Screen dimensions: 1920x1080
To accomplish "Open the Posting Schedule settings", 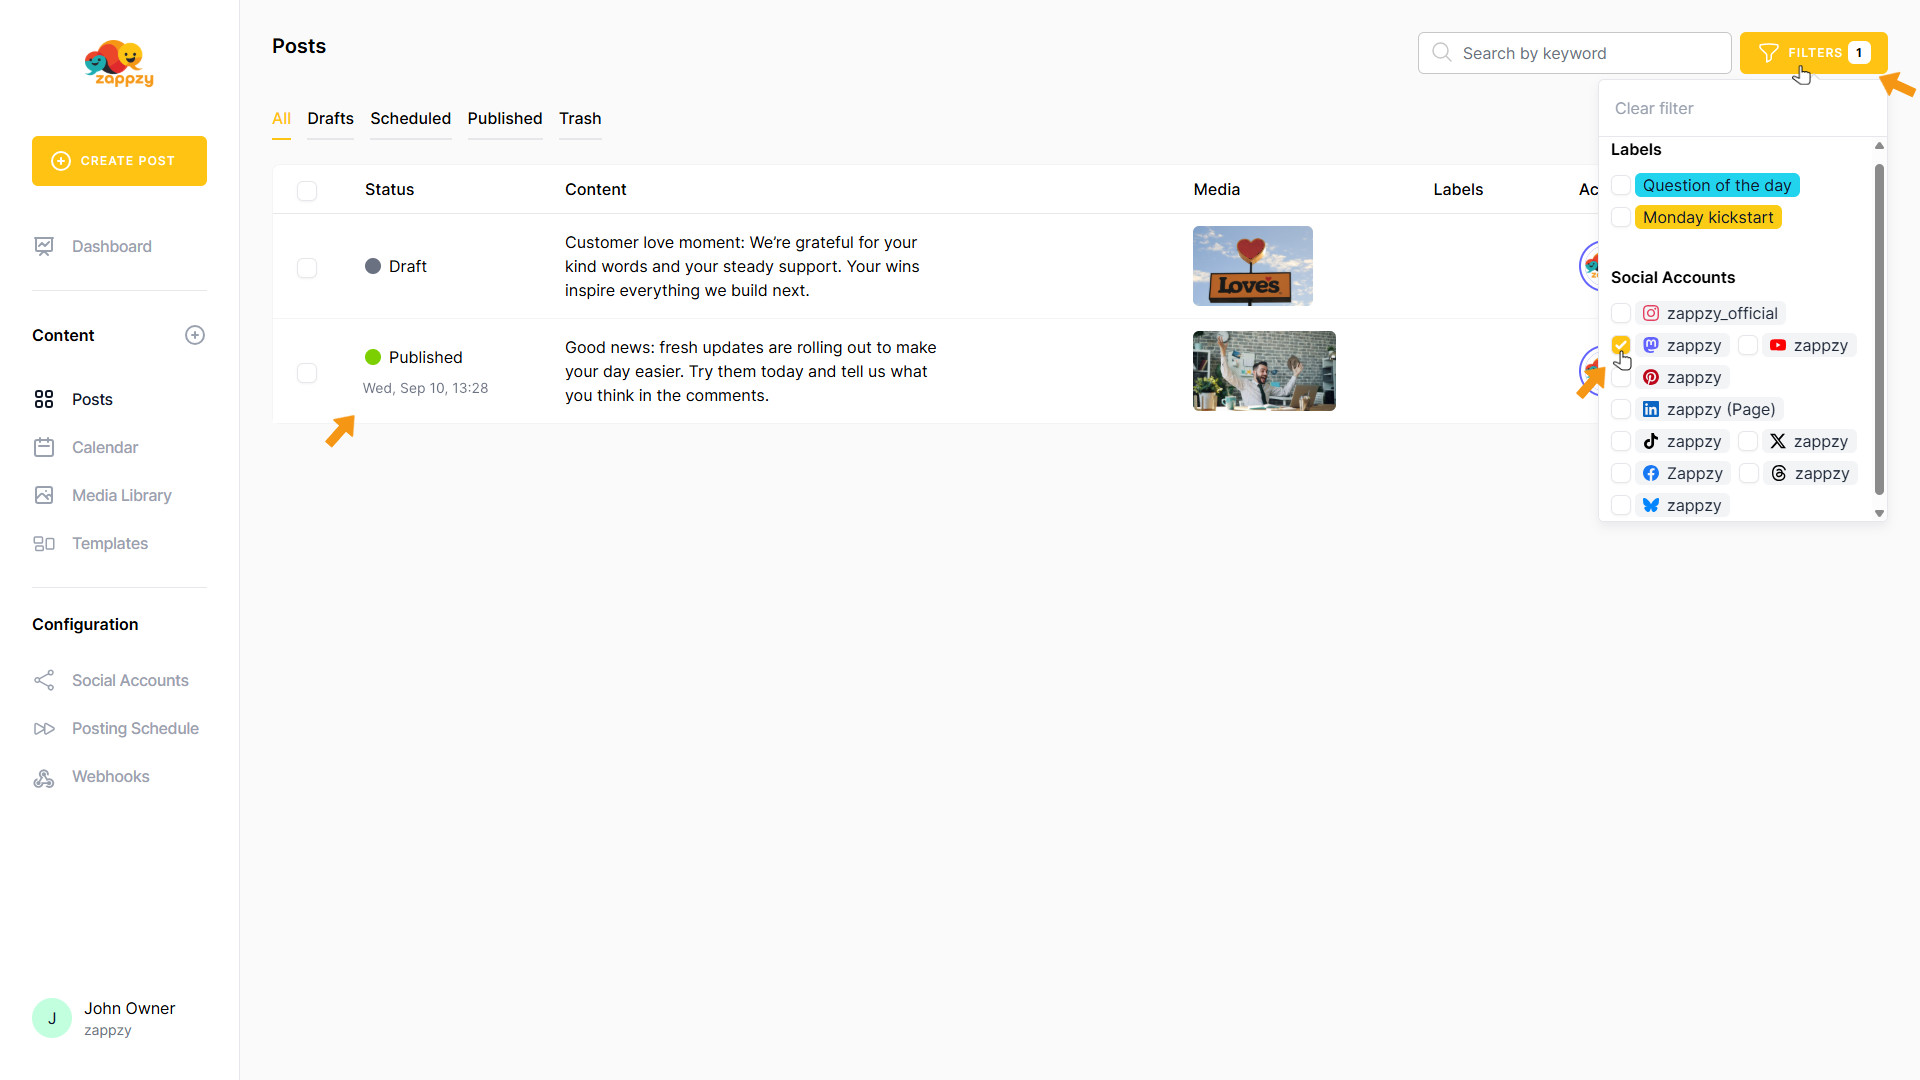I will click(x=135, y=728).
